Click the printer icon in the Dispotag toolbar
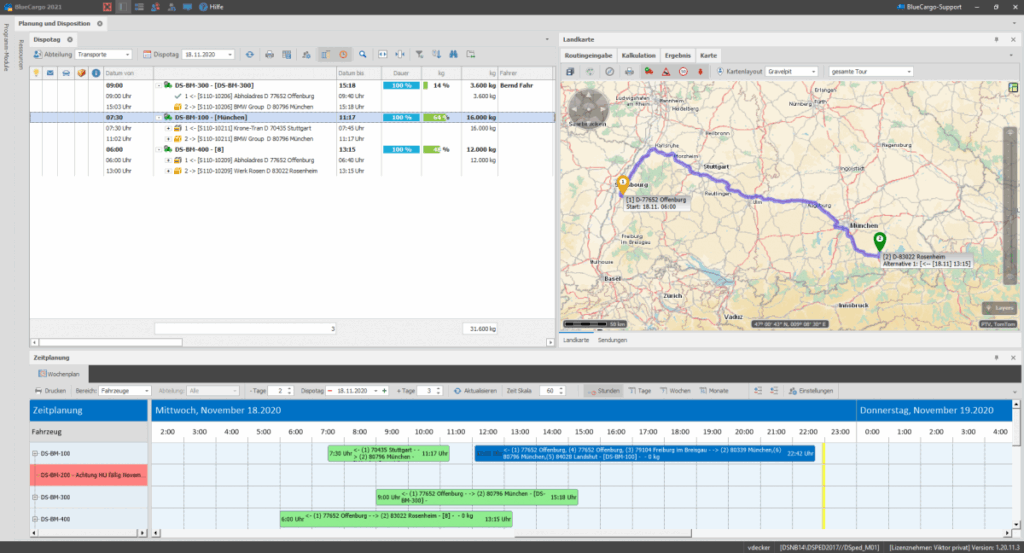 (270, 54)
